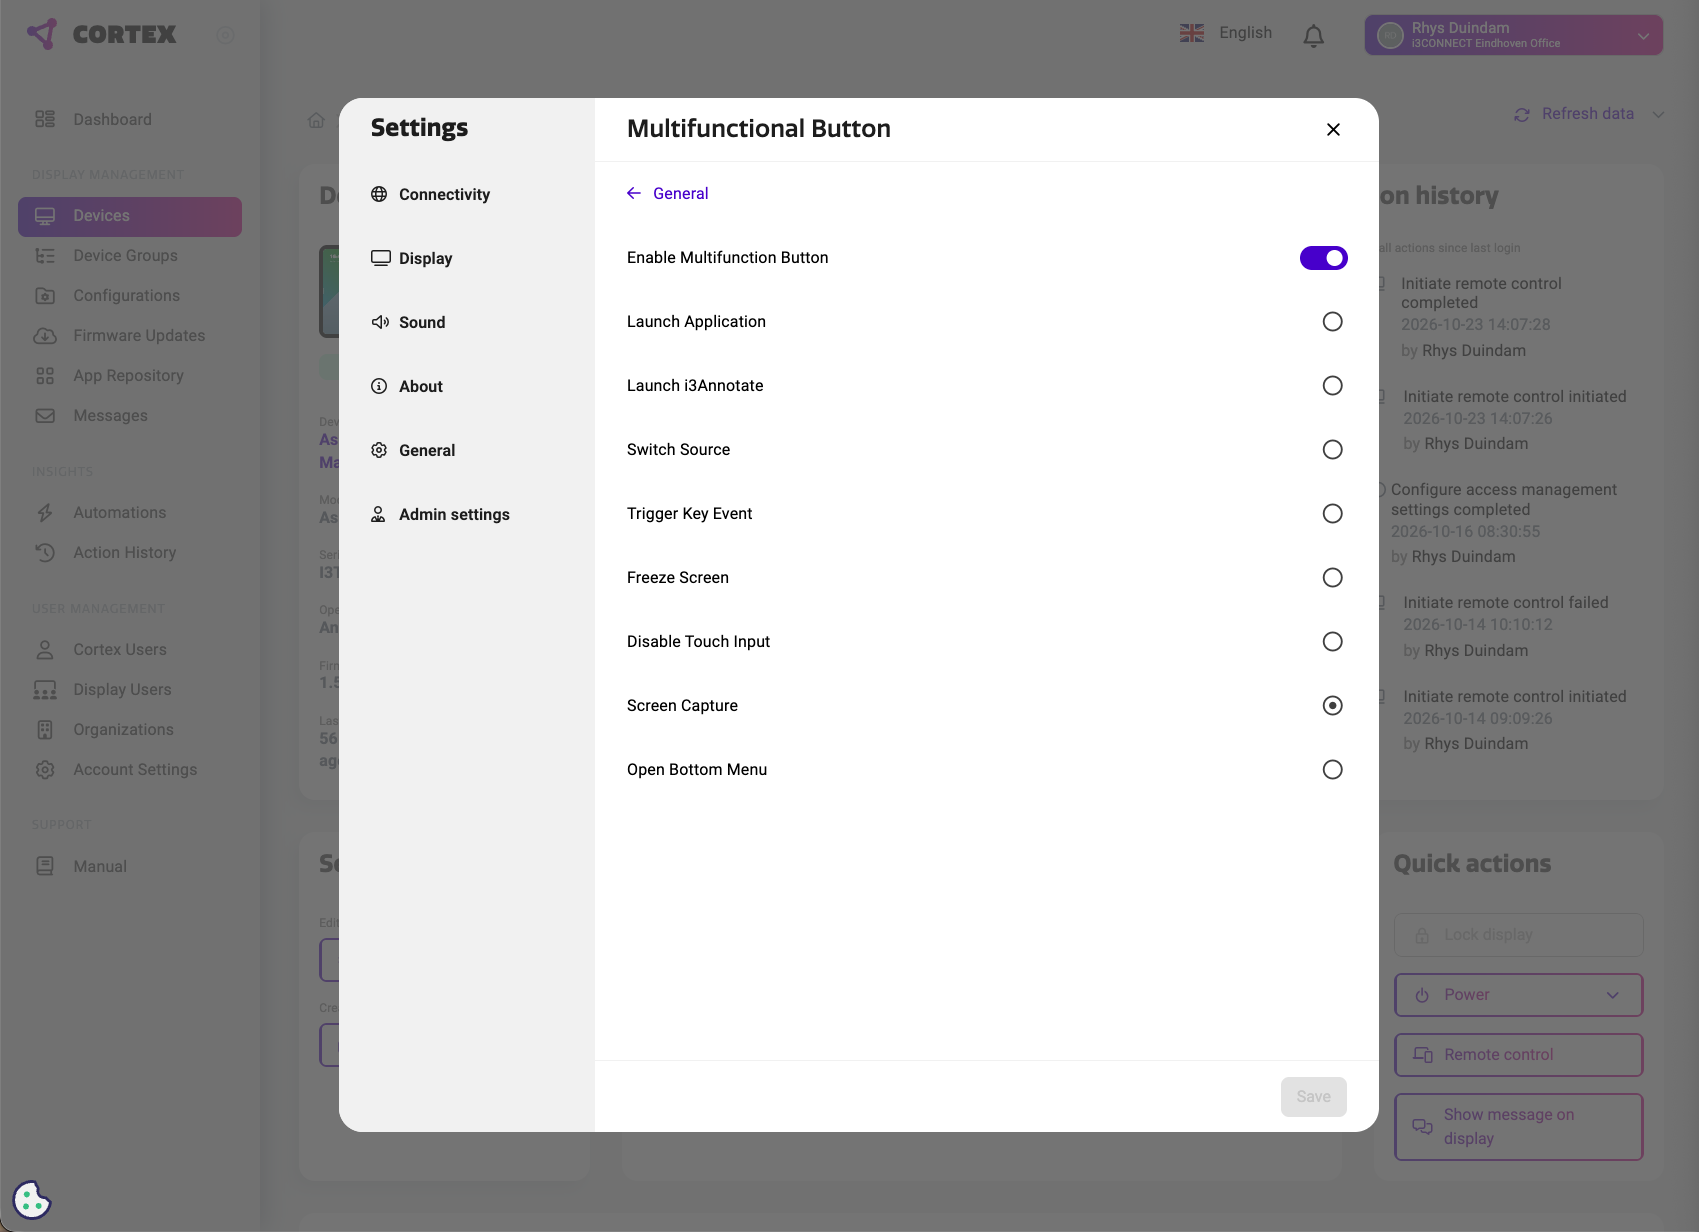Click the Launch Application option label

[x=696, y=322]
